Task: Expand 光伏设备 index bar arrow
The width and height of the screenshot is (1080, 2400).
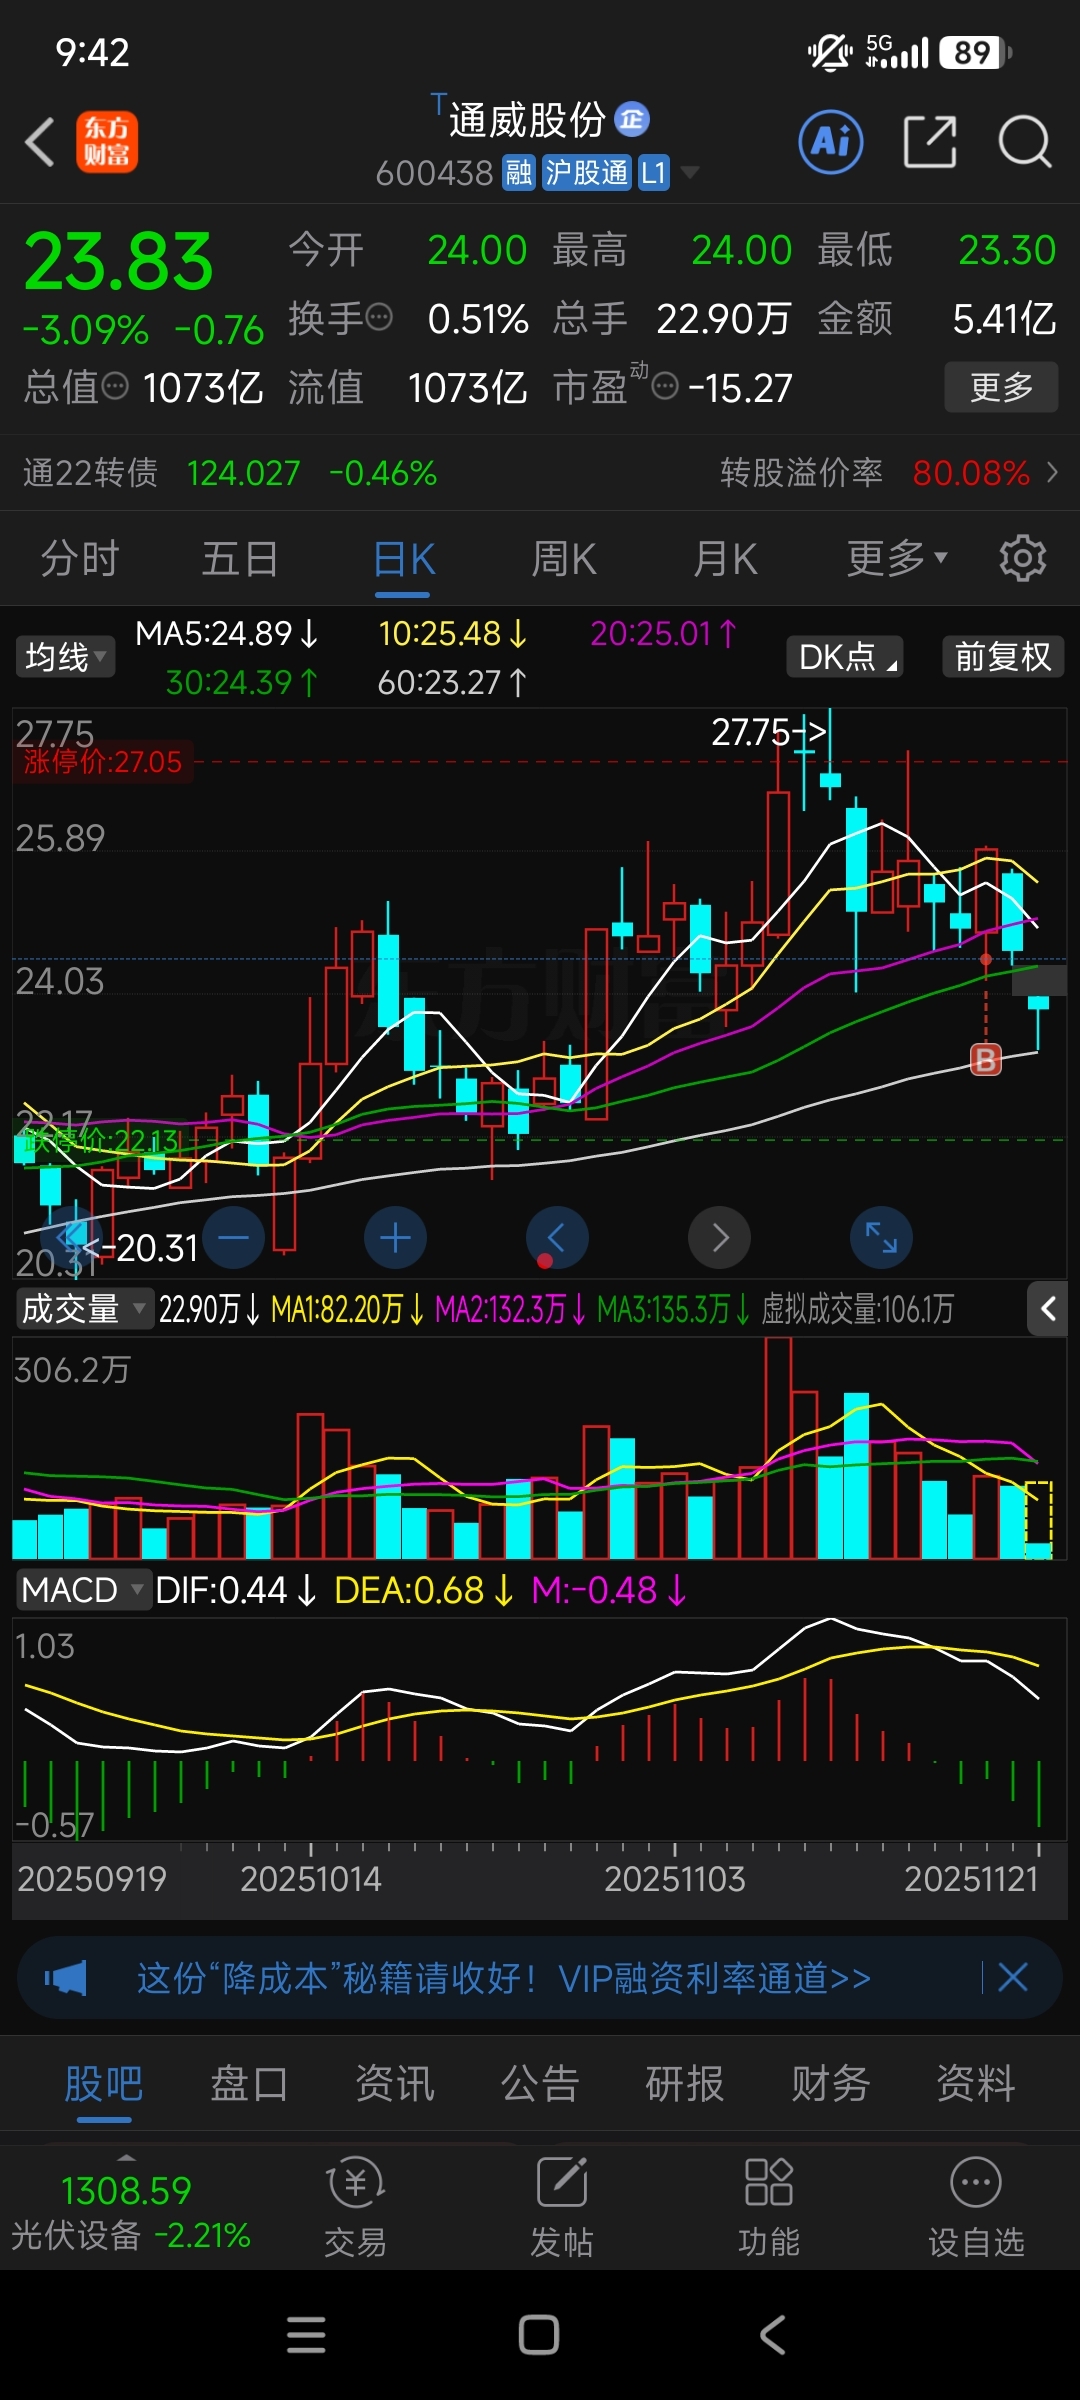Action: click(x=126, y=2158)
